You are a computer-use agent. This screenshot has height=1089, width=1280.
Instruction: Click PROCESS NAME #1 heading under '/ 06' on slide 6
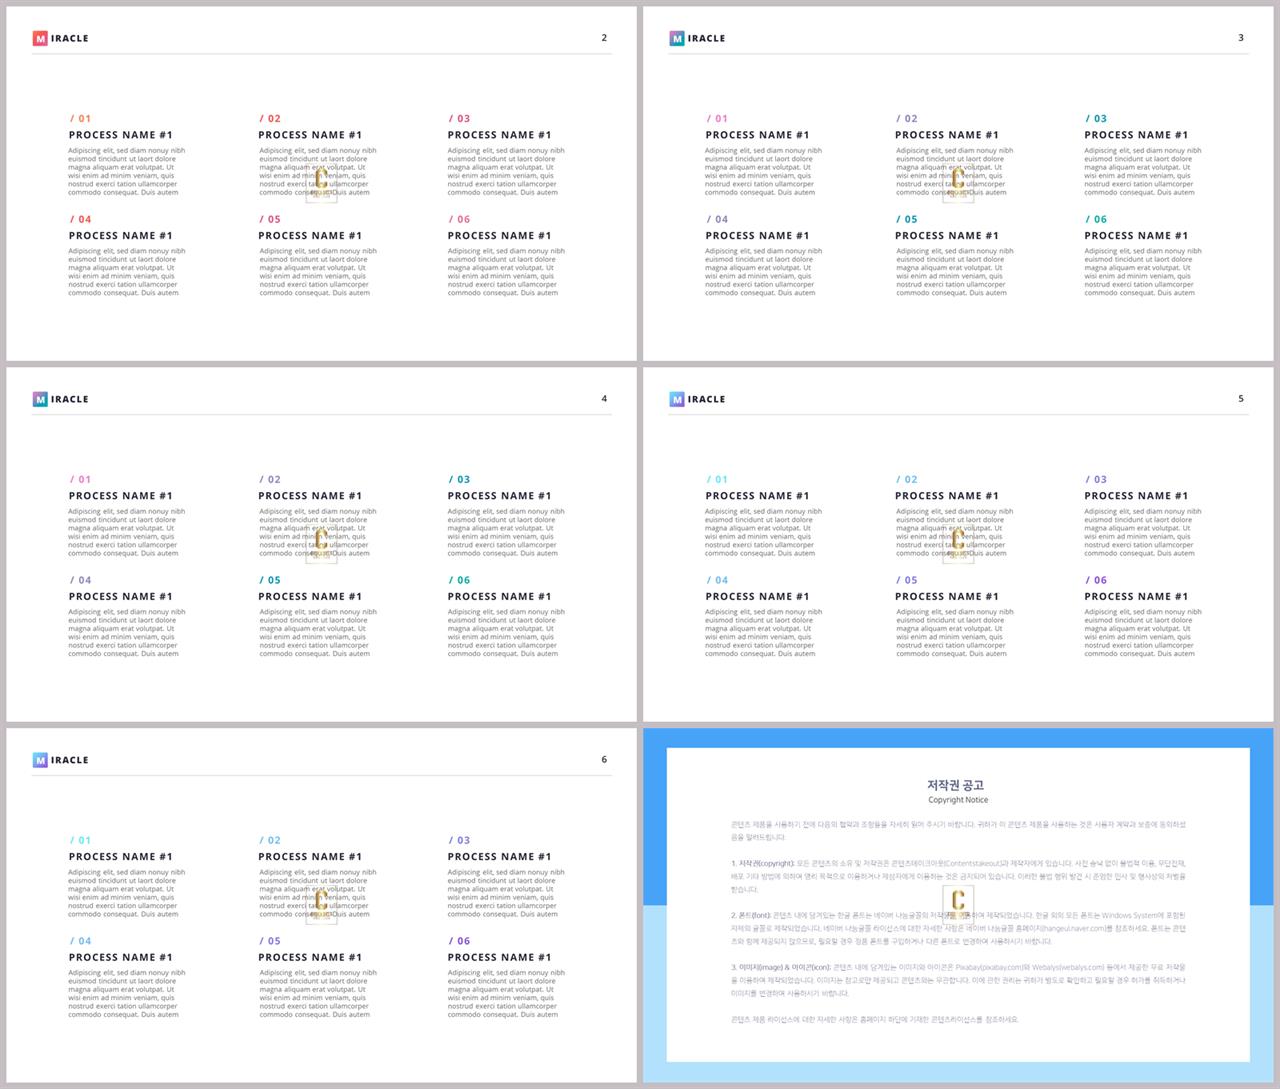pyautogui.click(x=499, y=957)
